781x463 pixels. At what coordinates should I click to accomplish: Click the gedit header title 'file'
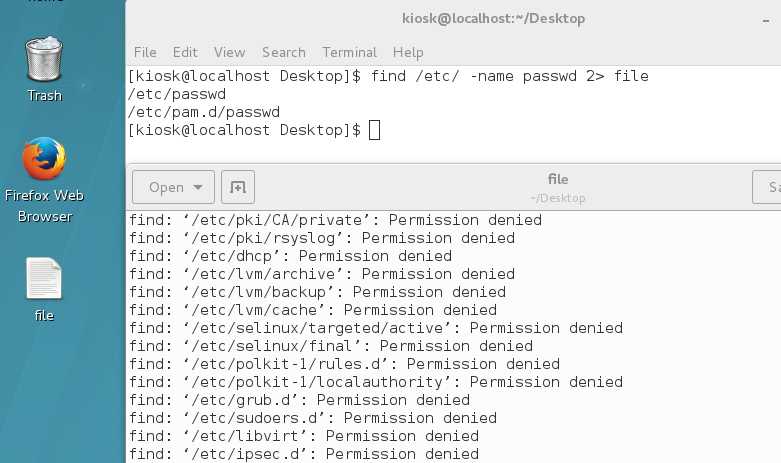pyautogui.click(x=558, y=179)
